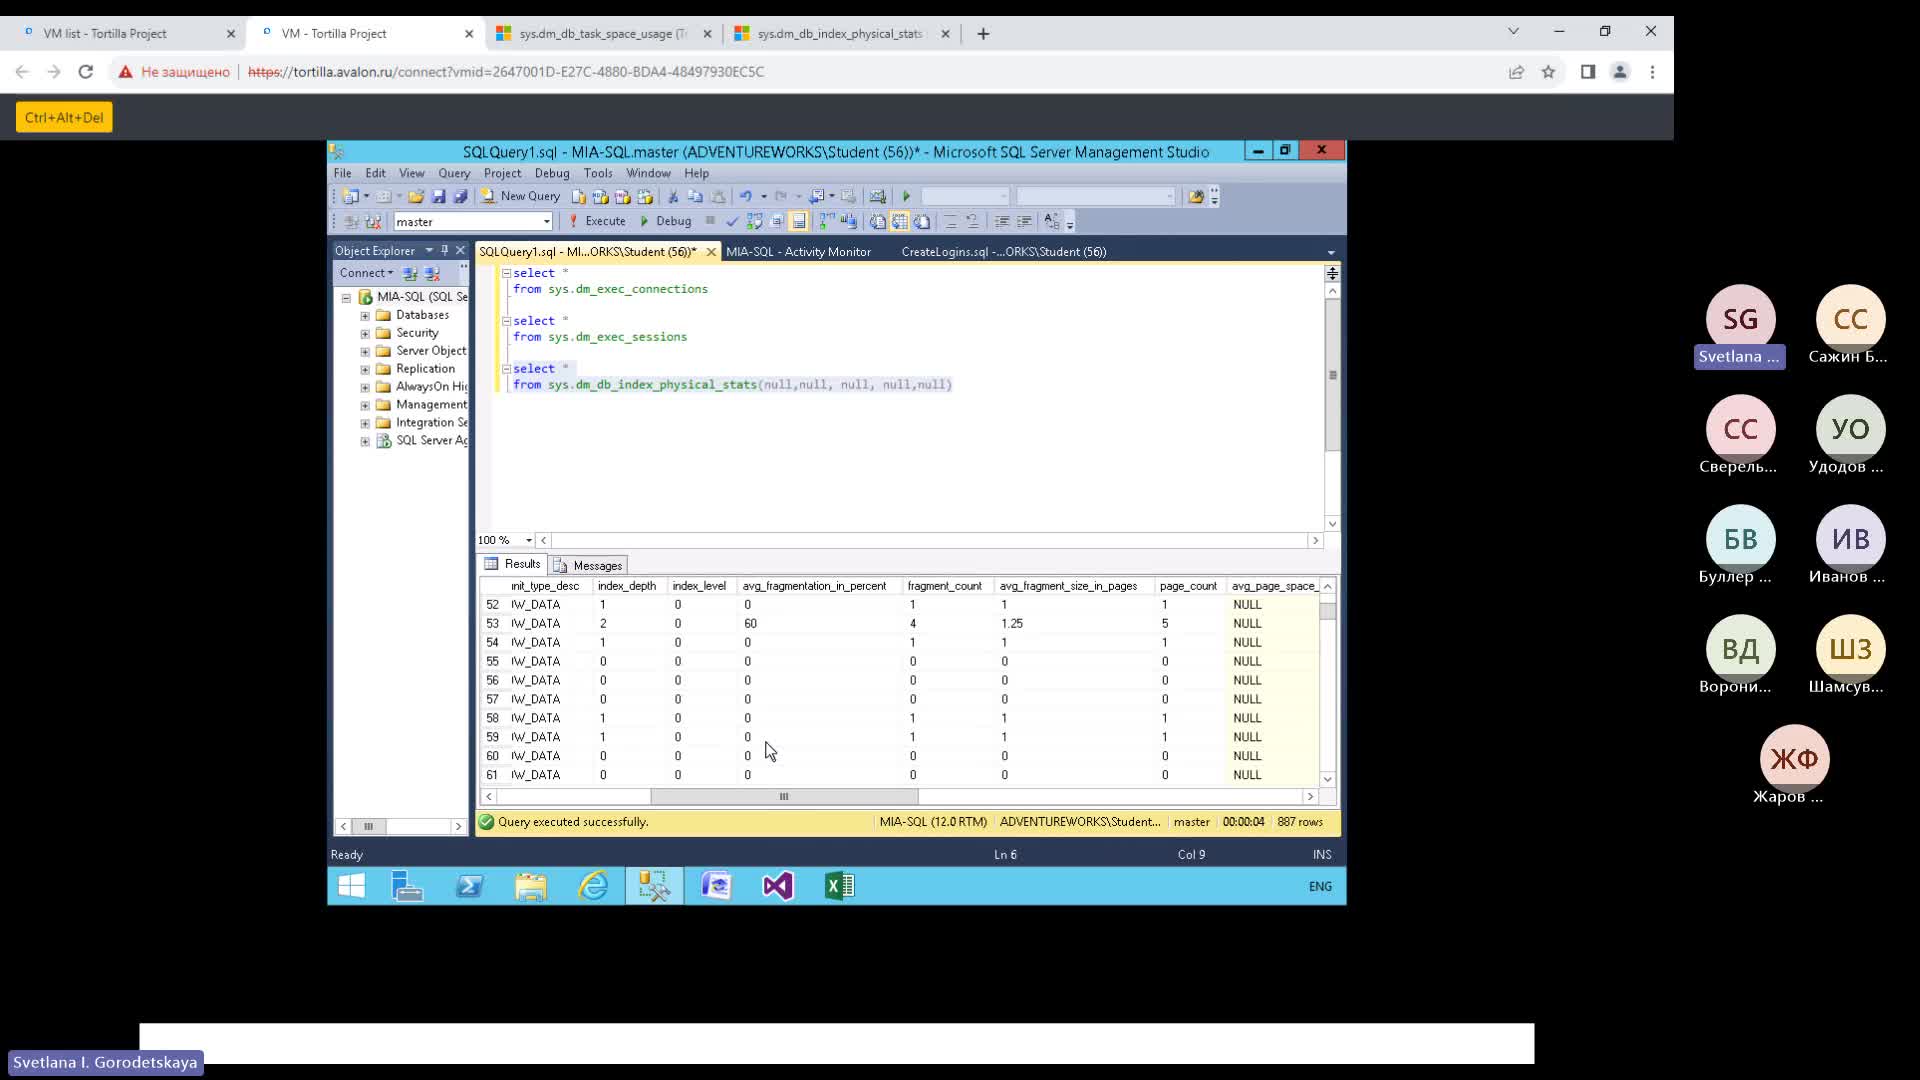Start debugging with the Debug button
This screenshot has height=1080, width=1920.
(665, 221)
